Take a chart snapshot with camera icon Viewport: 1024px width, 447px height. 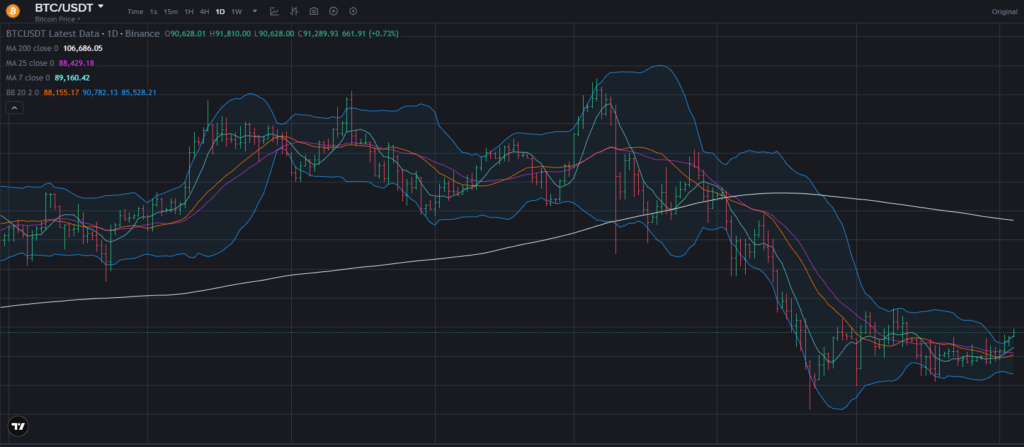314,11
